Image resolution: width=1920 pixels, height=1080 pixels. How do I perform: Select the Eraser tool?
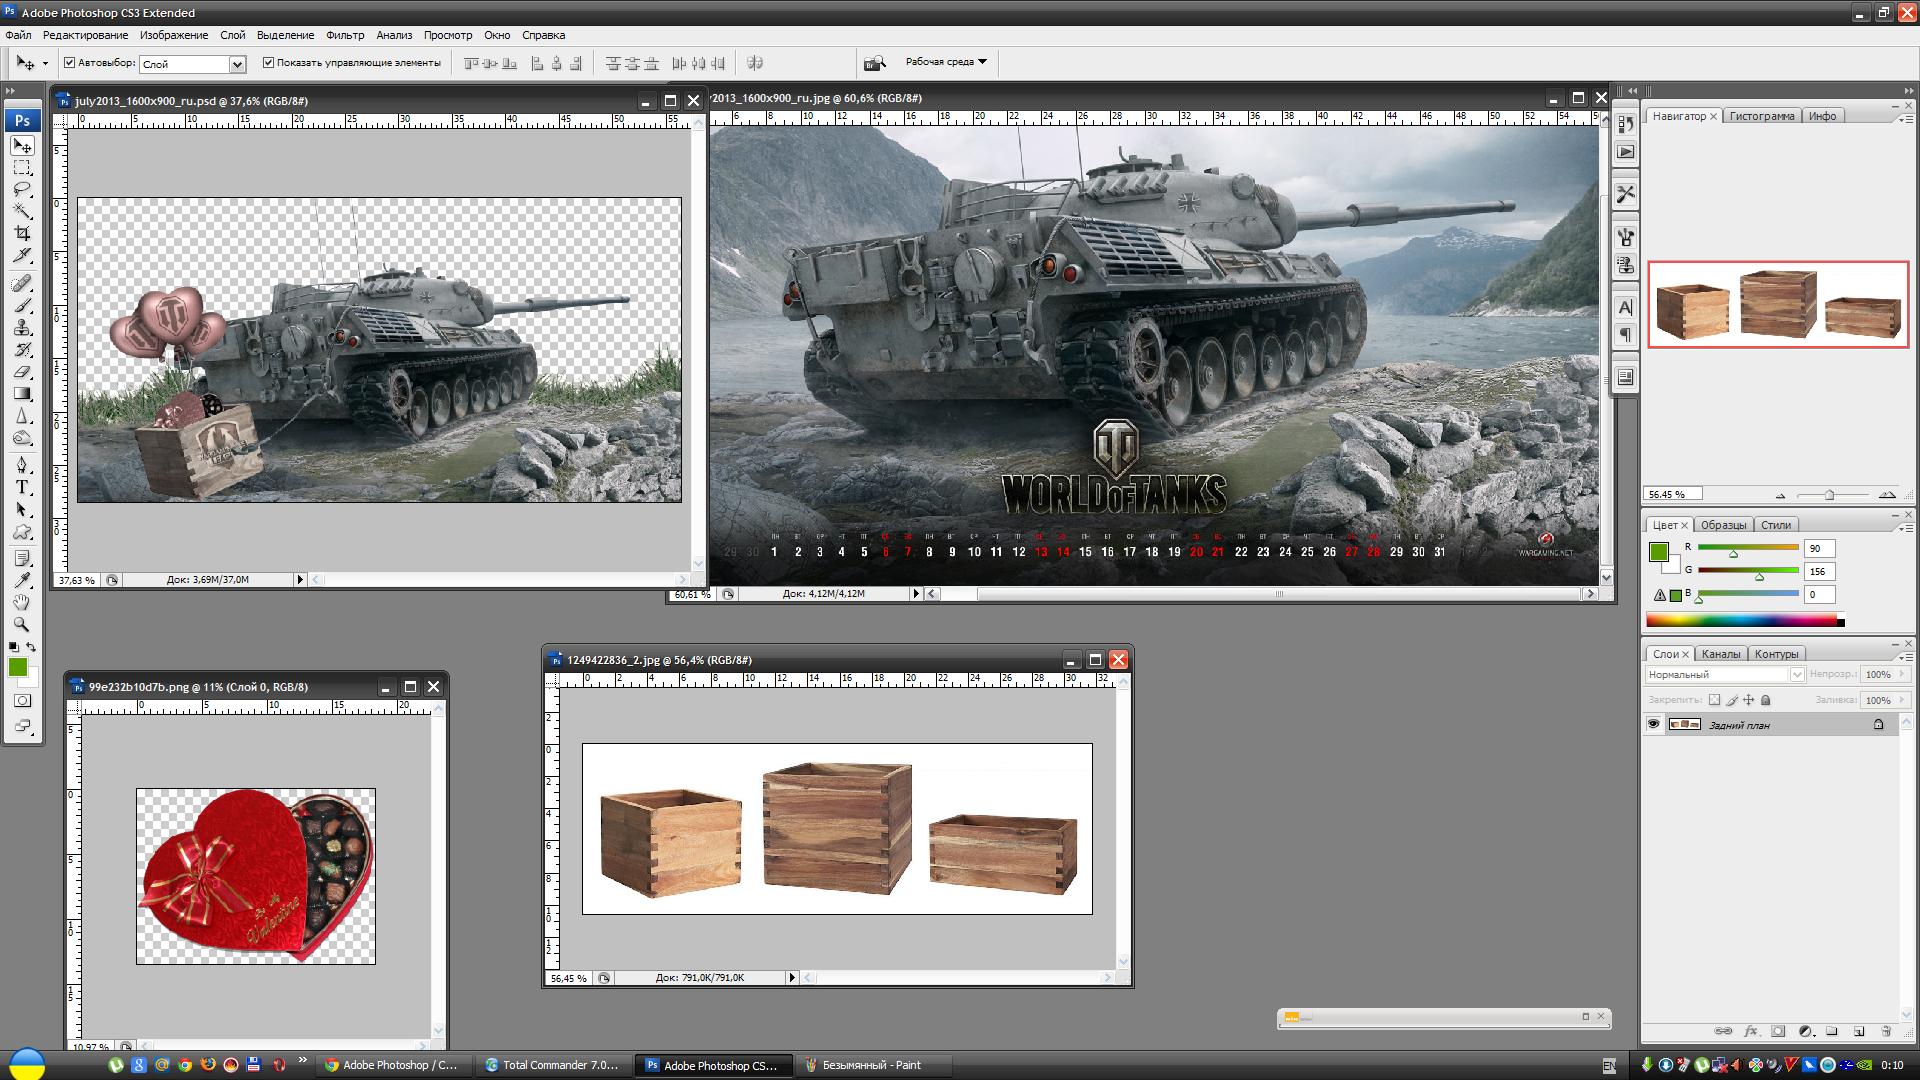(x=22, y=372)
